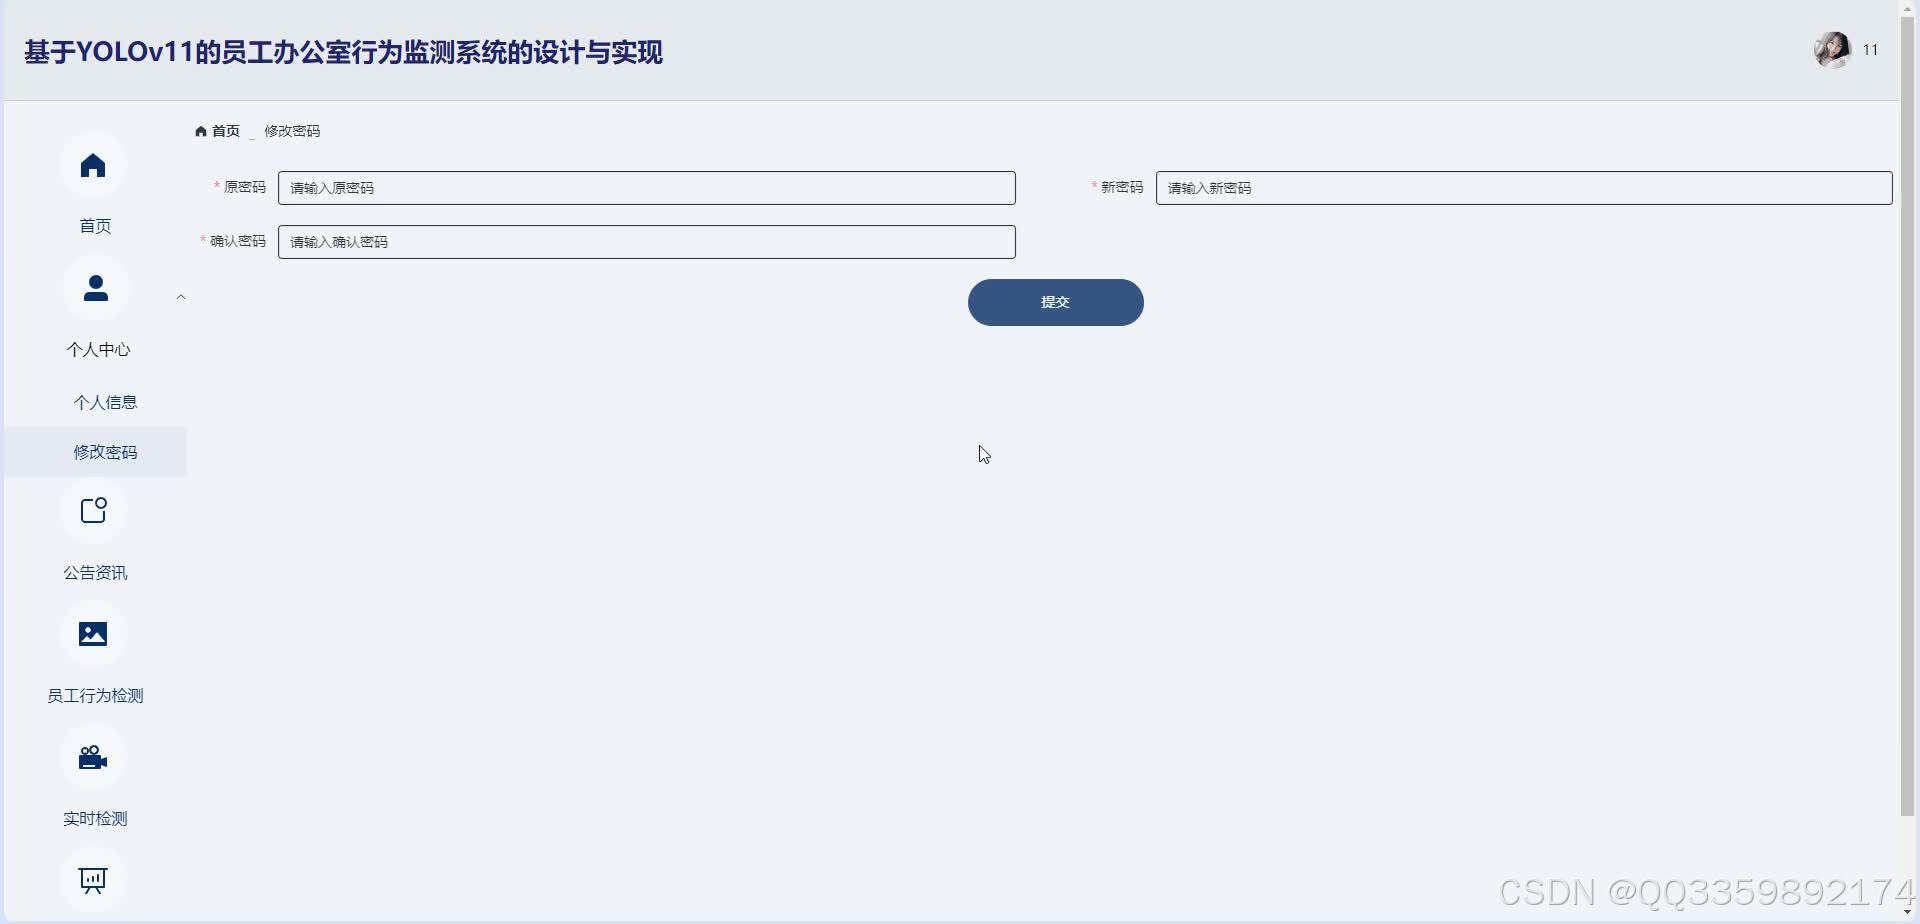
Task: Open the announcement news icon
Action: coord(93,511)
